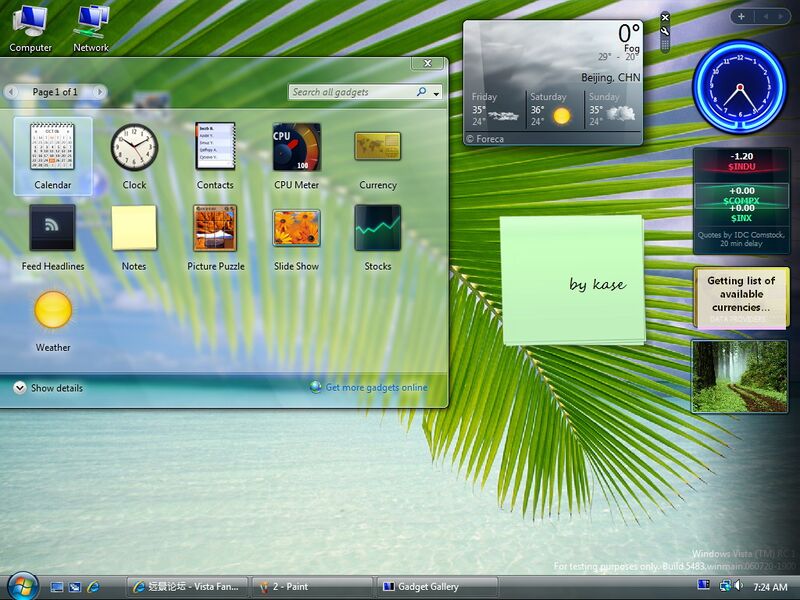Expand Show details section

[20, 388]
